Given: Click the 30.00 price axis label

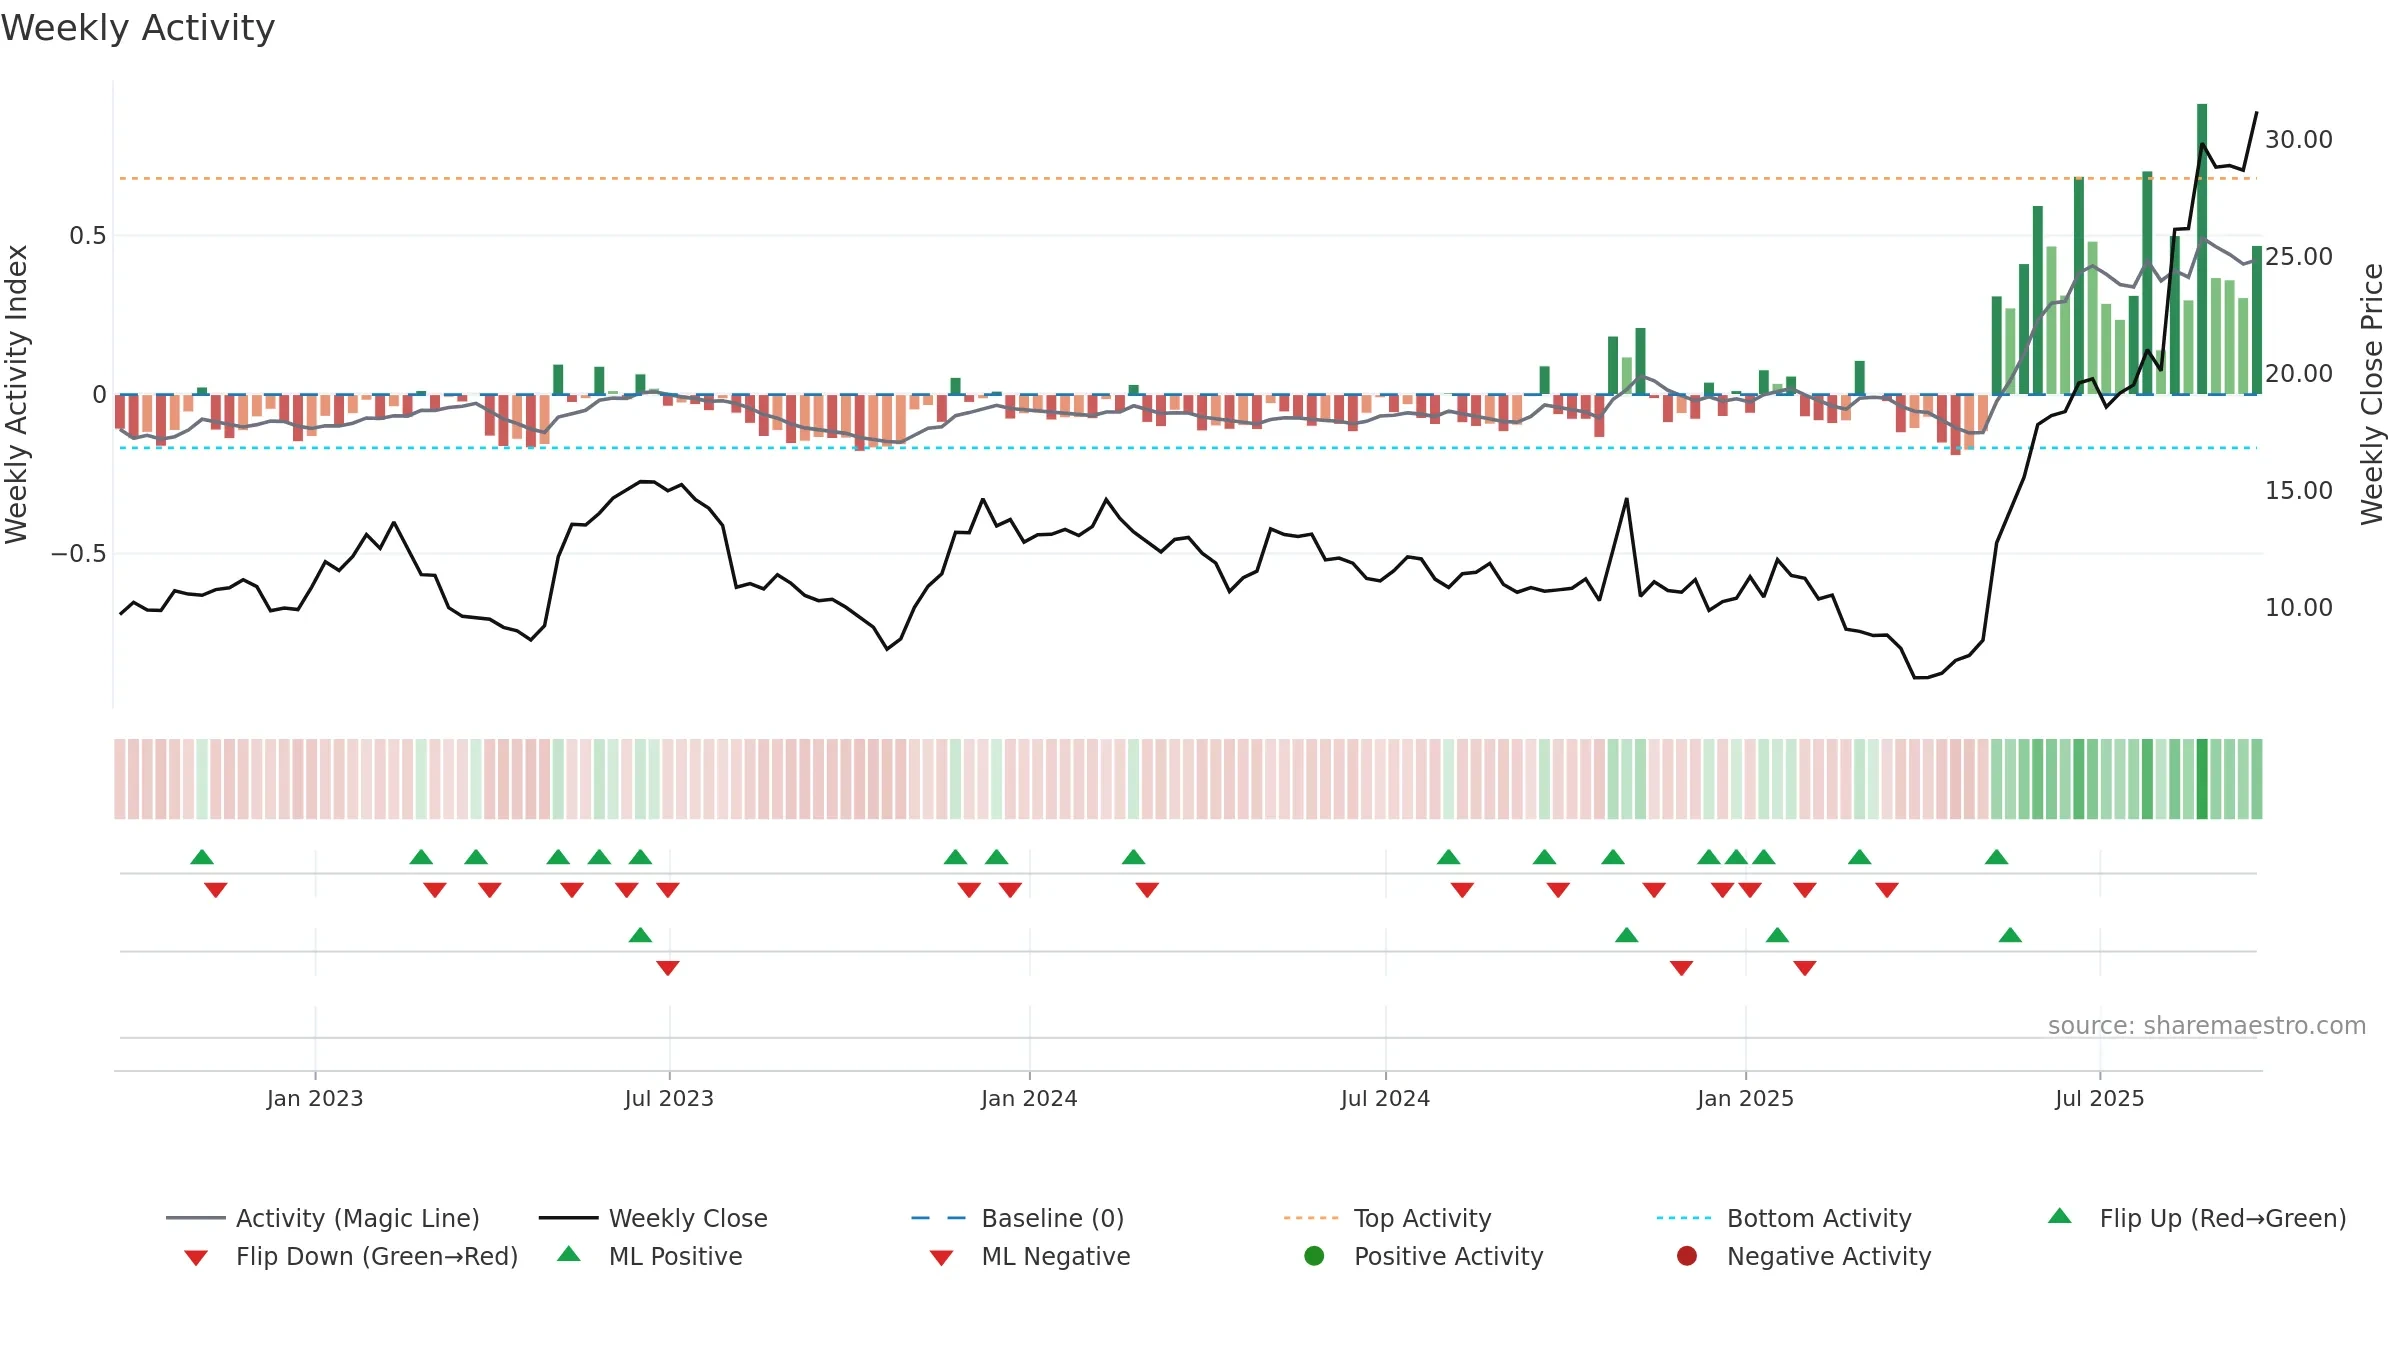Looking at the screenshot, I should pyautogui.click(x=2299, y=139).
